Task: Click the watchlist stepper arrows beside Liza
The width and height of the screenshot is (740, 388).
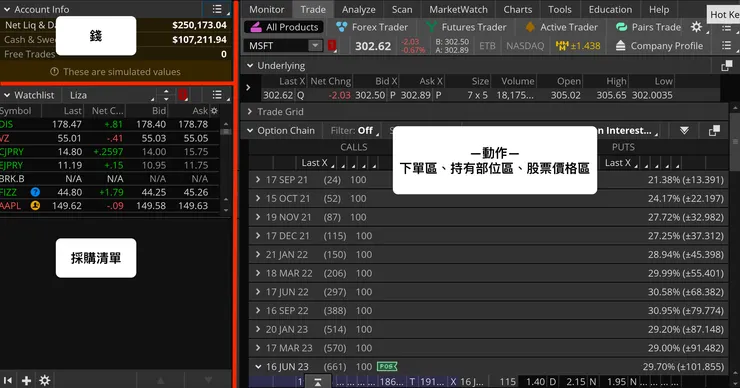Action: tap(166, 95)
